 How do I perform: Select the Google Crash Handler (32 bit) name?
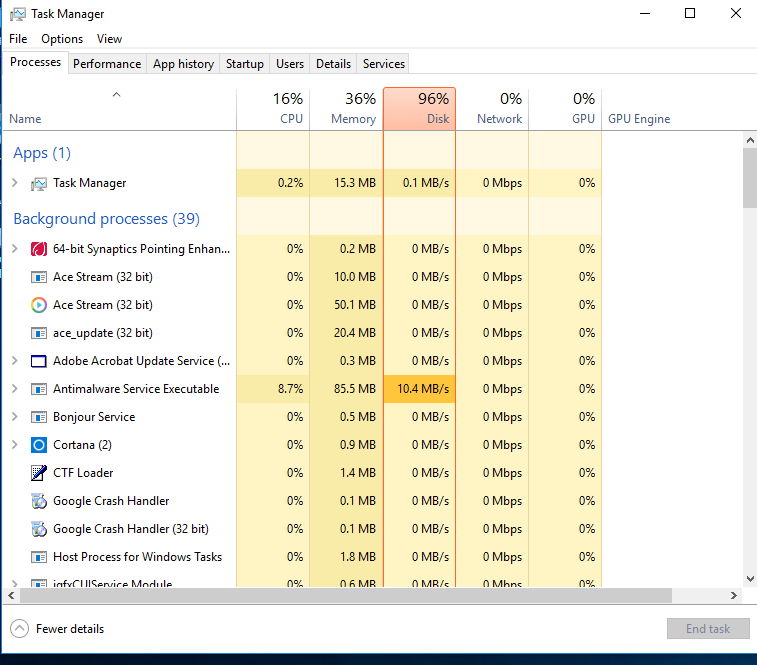click(131, 529)
